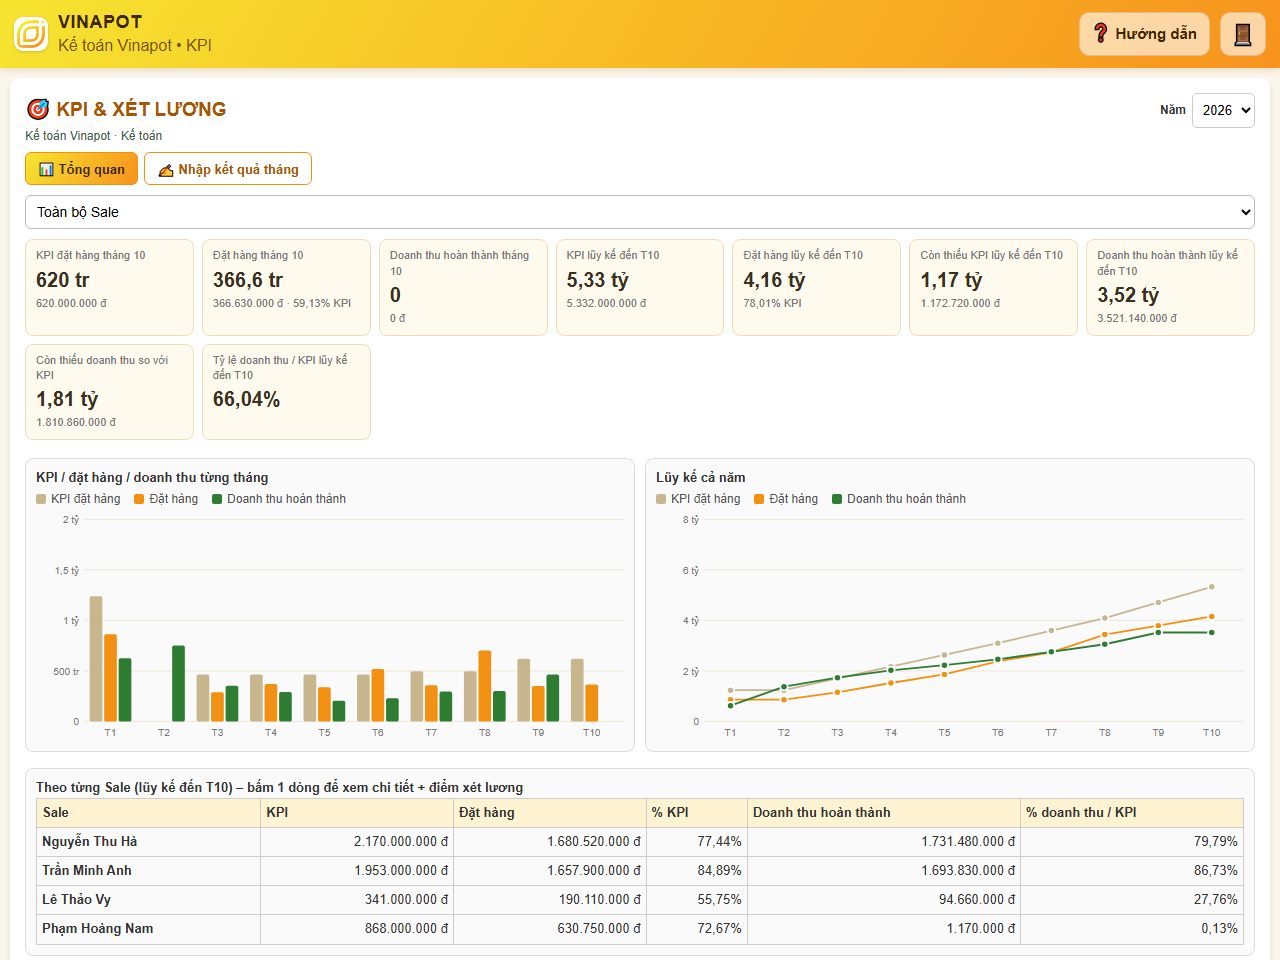Screen dimensions: 1280x960
Task: Click the Sale column header
Action: 148,813
